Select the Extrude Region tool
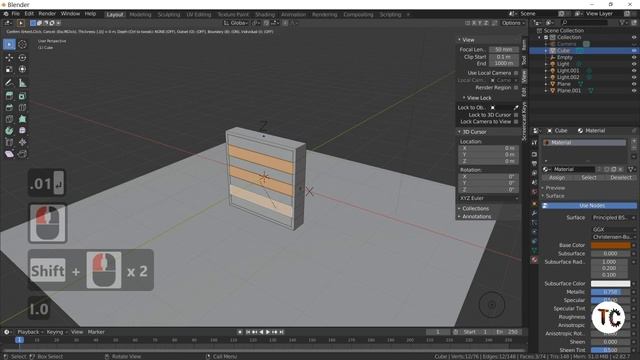Screen dimensions: 640x360 [9, 96]
